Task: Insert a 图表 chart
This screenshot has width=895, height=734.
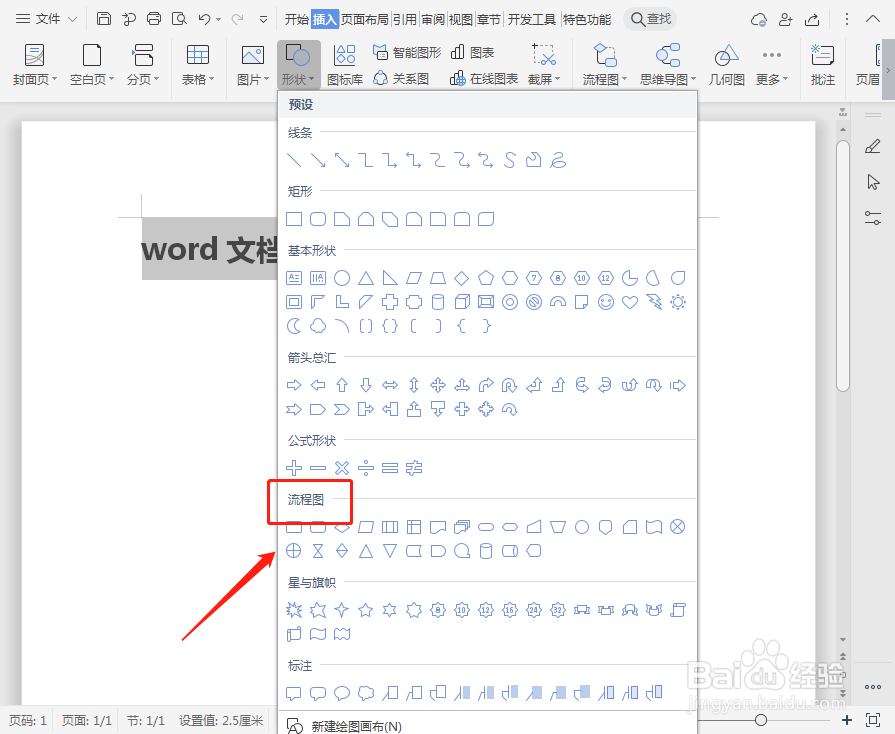Action: [472, 53]
